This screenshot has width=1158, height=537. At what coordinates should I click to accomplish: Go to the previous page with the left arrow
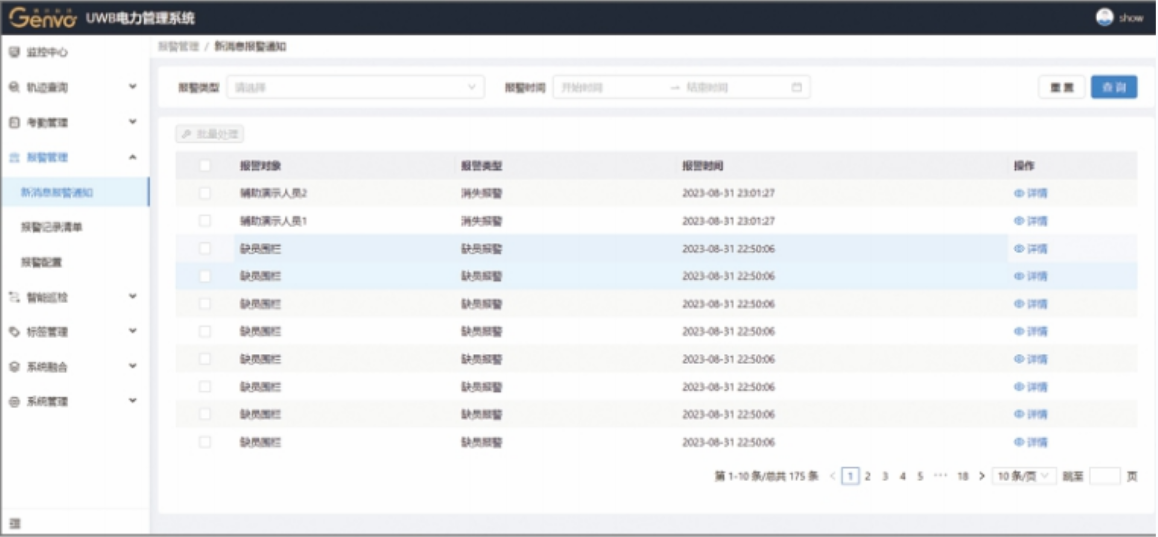(x=832, y=476)
